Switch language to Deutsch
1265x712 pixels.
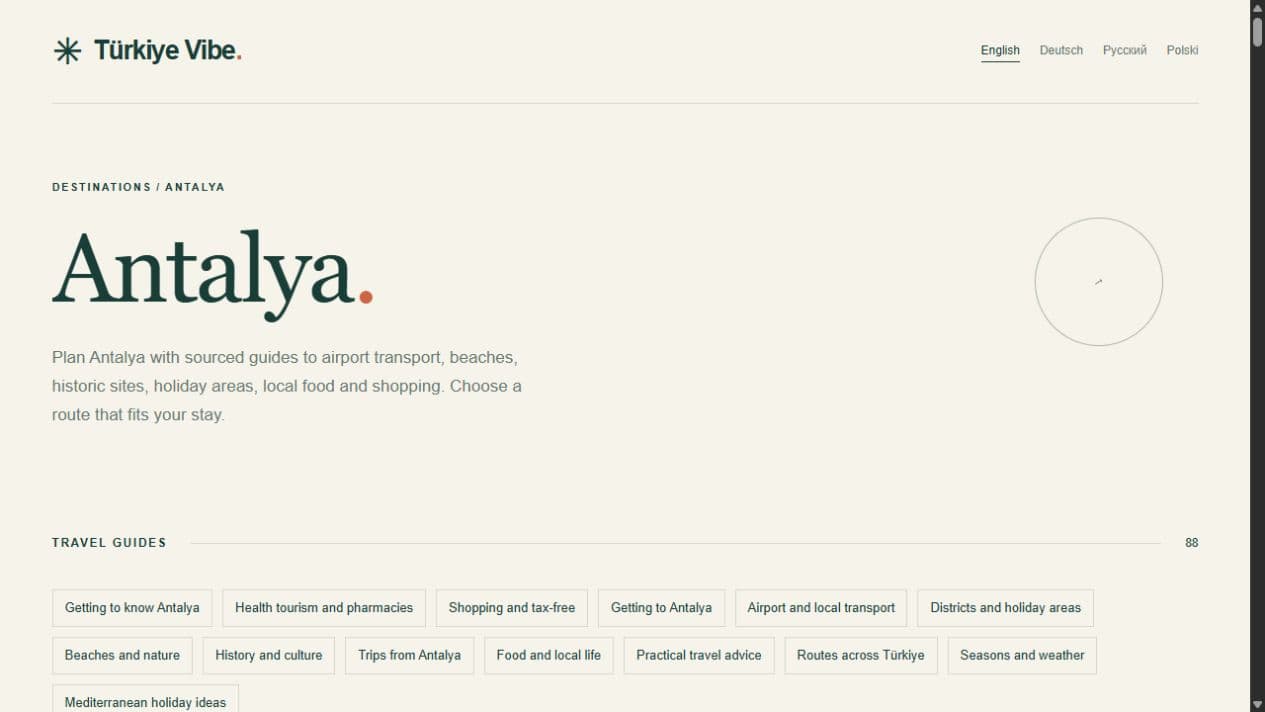(x=1061, y=50)
